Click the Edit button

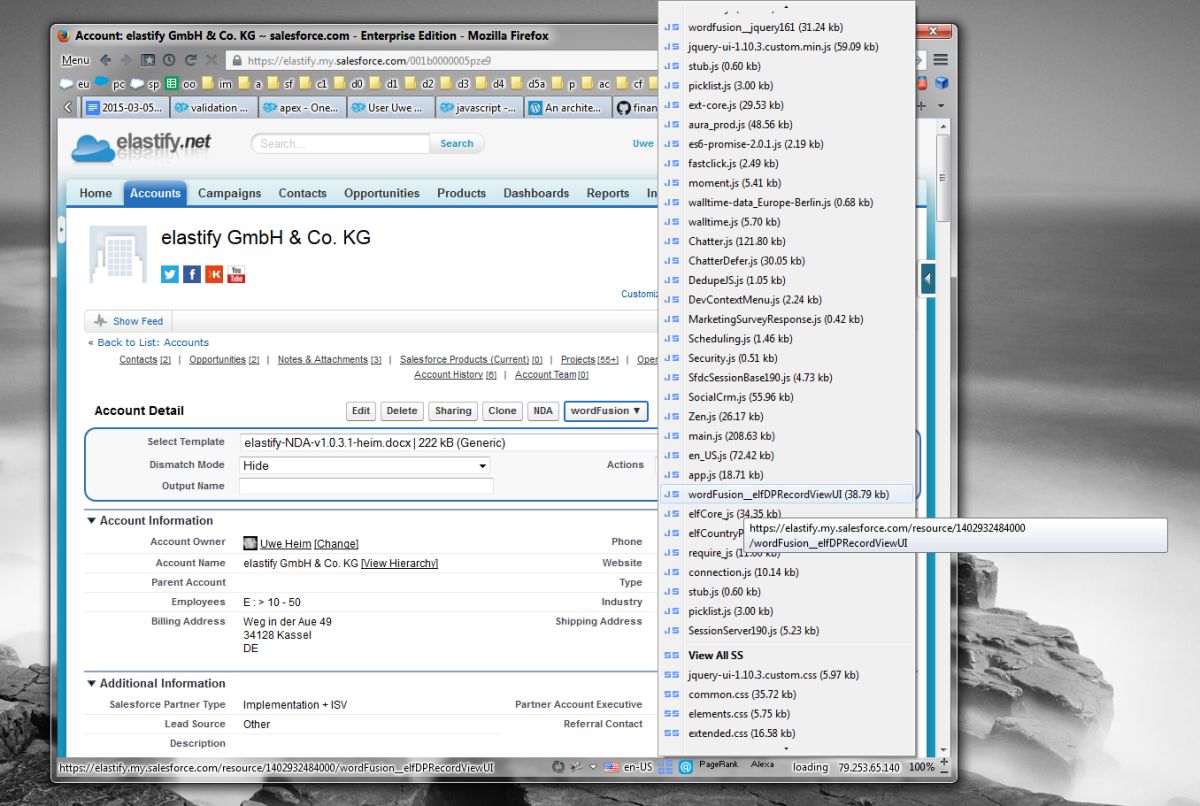[361, 411]
